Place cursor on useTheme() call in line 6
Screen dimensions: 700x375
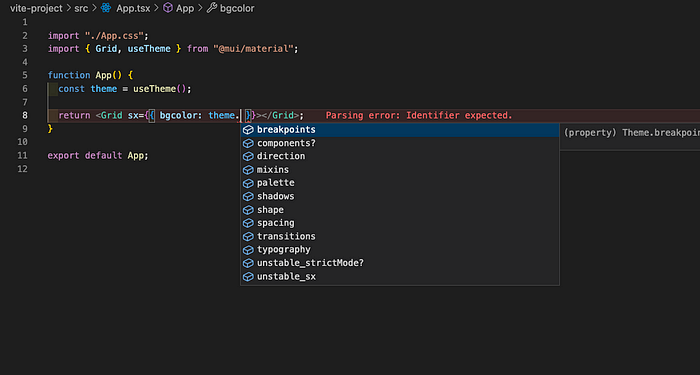[162, 89]
